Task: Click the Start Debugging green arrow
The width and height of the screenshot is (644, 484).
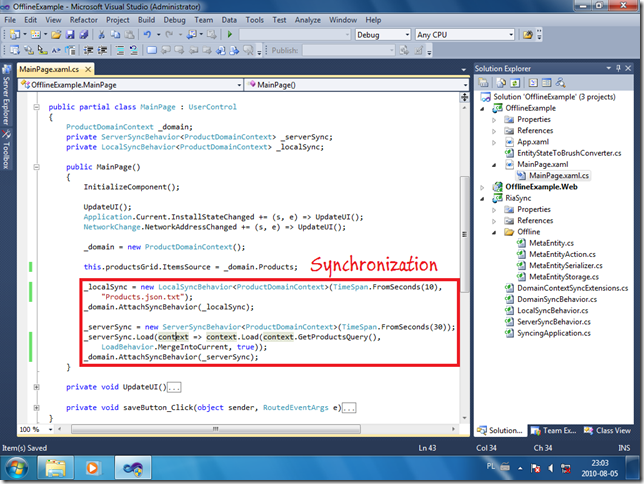Action: pyautogui.click(x=230, y=35)
